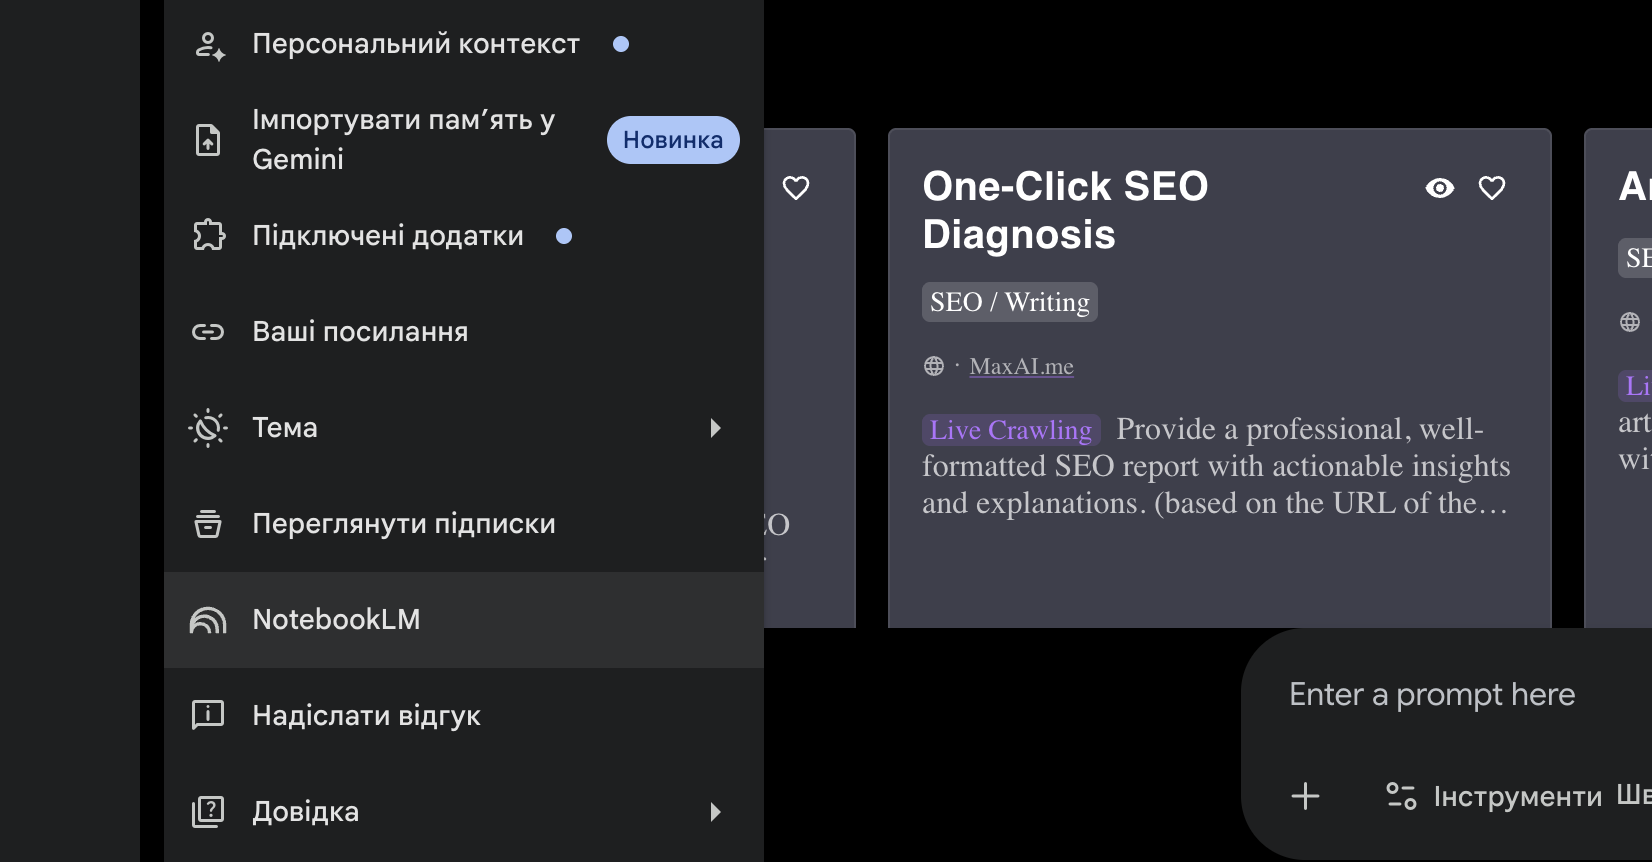Click the Новинка badge
The image size is (1652, 862).
click(x=673, y=140)
